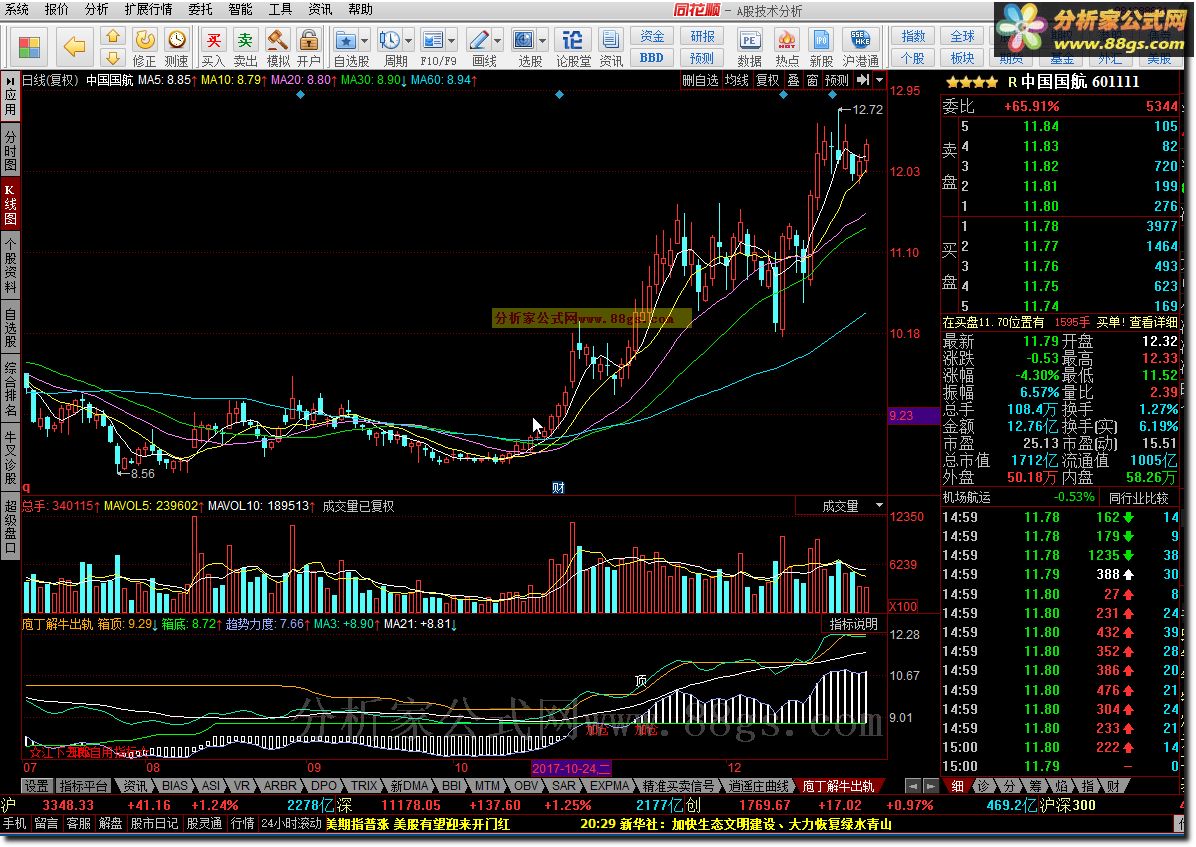The image size is (1196, 847).
Task: Click the 资金 button
Action: [x=651, y=37]
